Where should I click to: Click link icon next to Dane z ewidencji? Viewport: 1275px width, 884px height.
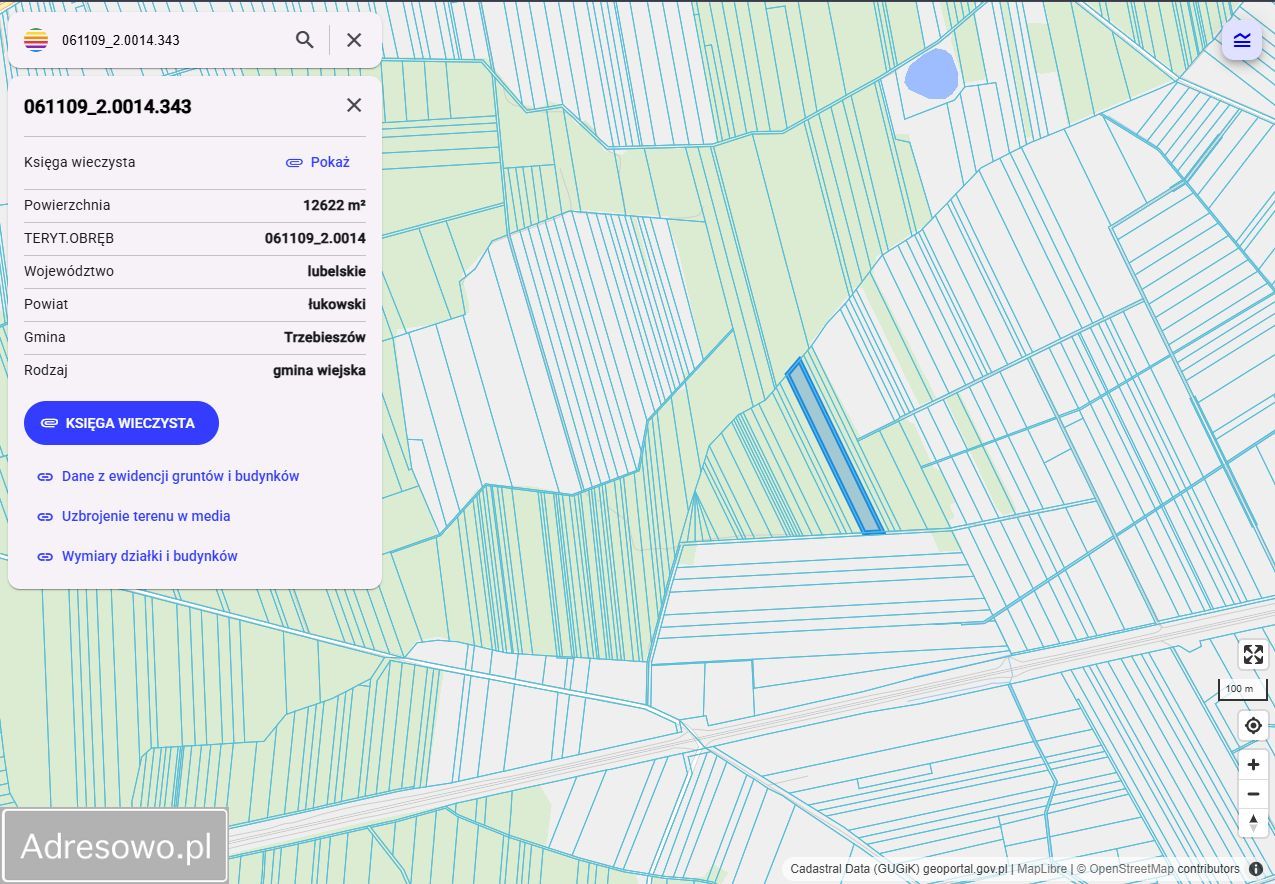point(45,477)
